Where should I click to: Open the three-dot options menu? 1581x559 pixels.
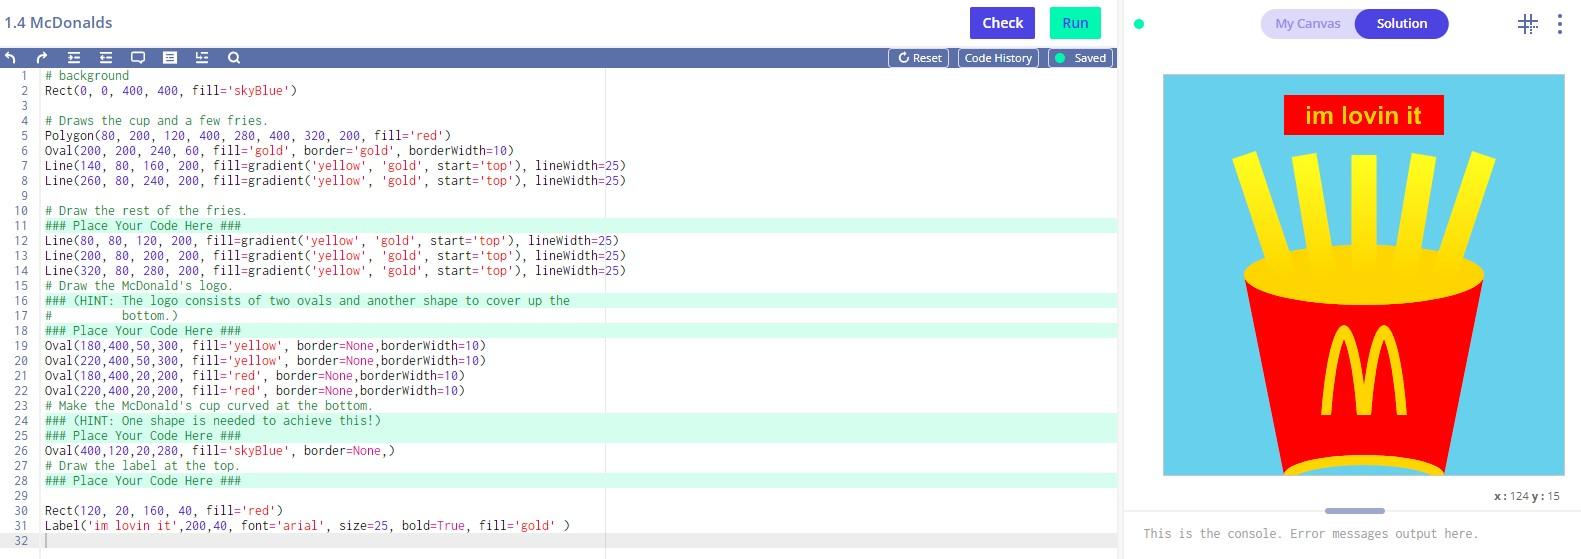click(x=1559, y=24)
